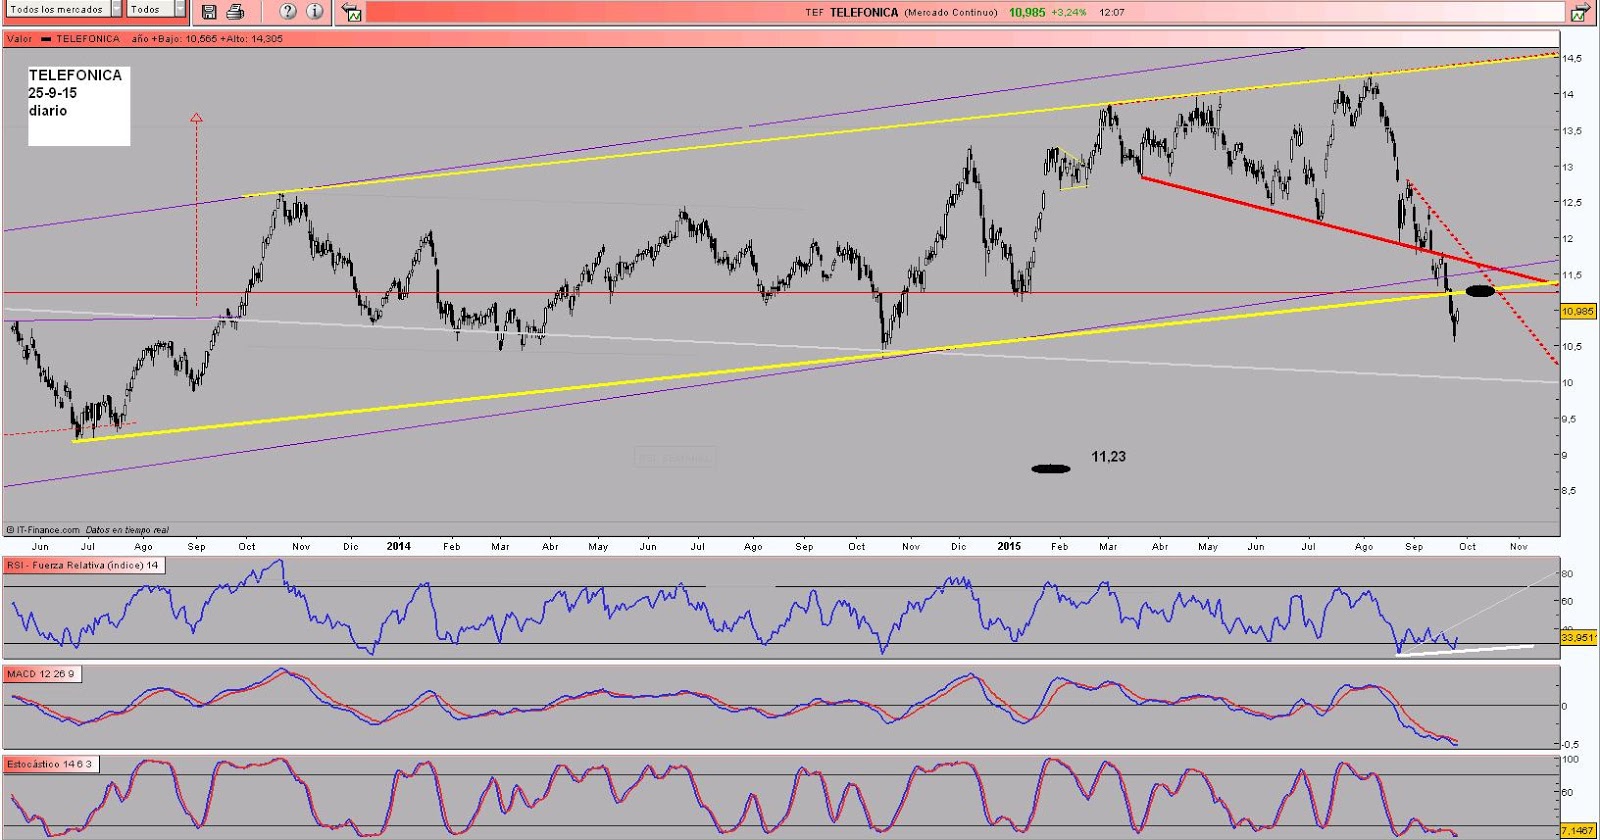Click the 12:07 time stamp
The height and width of the screenshot is (840, 1600).
(1112, 13)
